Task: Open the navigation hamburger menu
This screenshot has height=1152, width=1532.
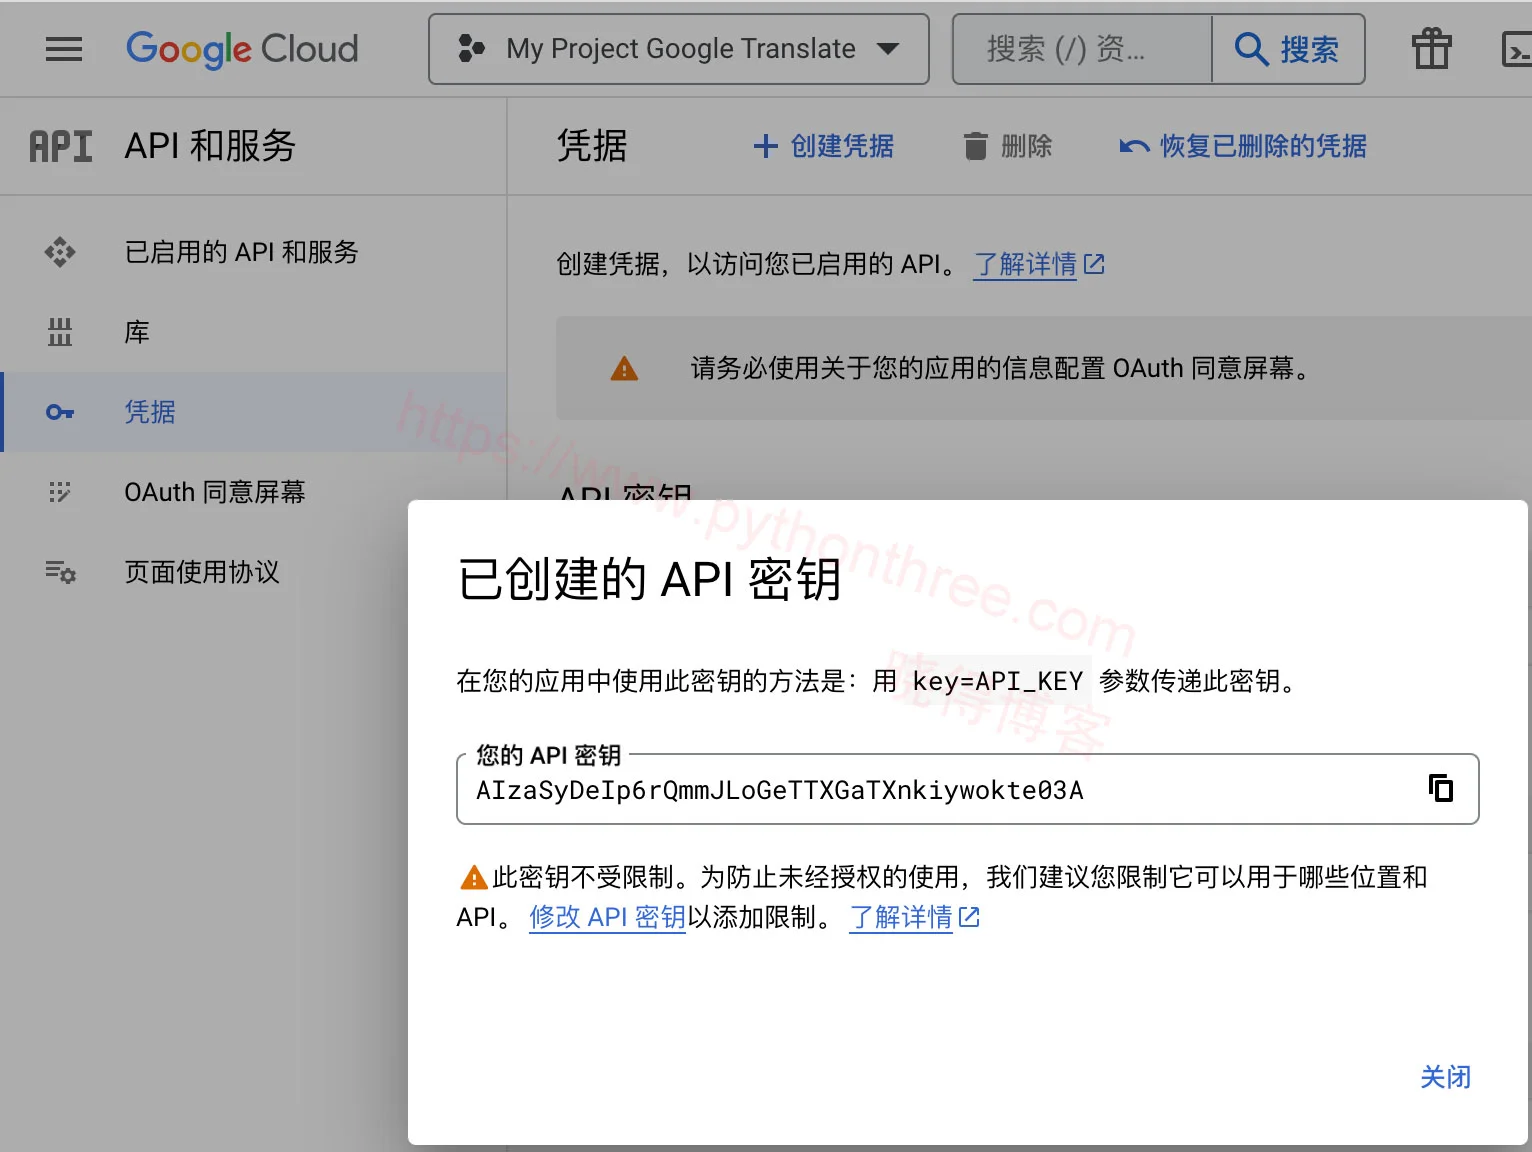Action: [x=63, y=48]
